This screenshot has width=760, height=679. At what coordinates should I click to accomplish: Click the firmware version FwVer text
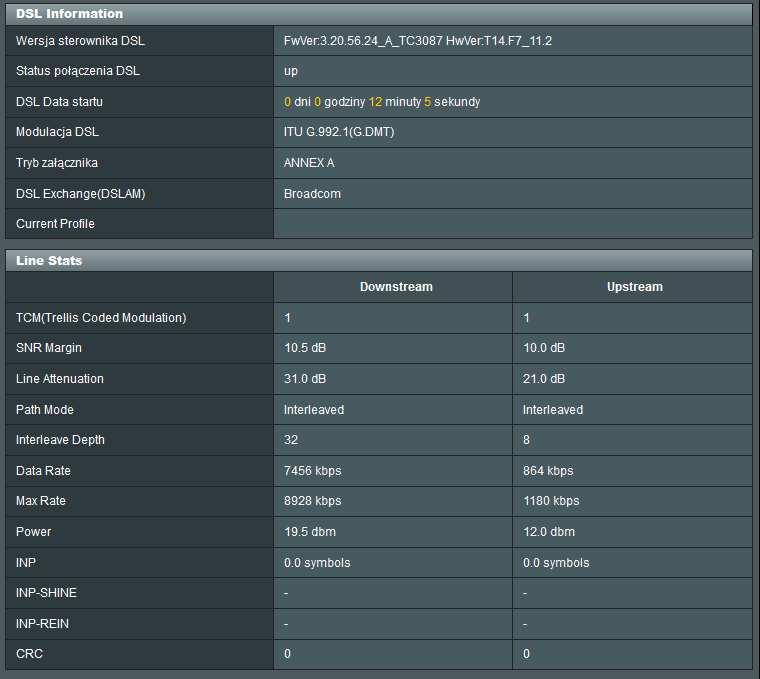[x=417, y=41]
